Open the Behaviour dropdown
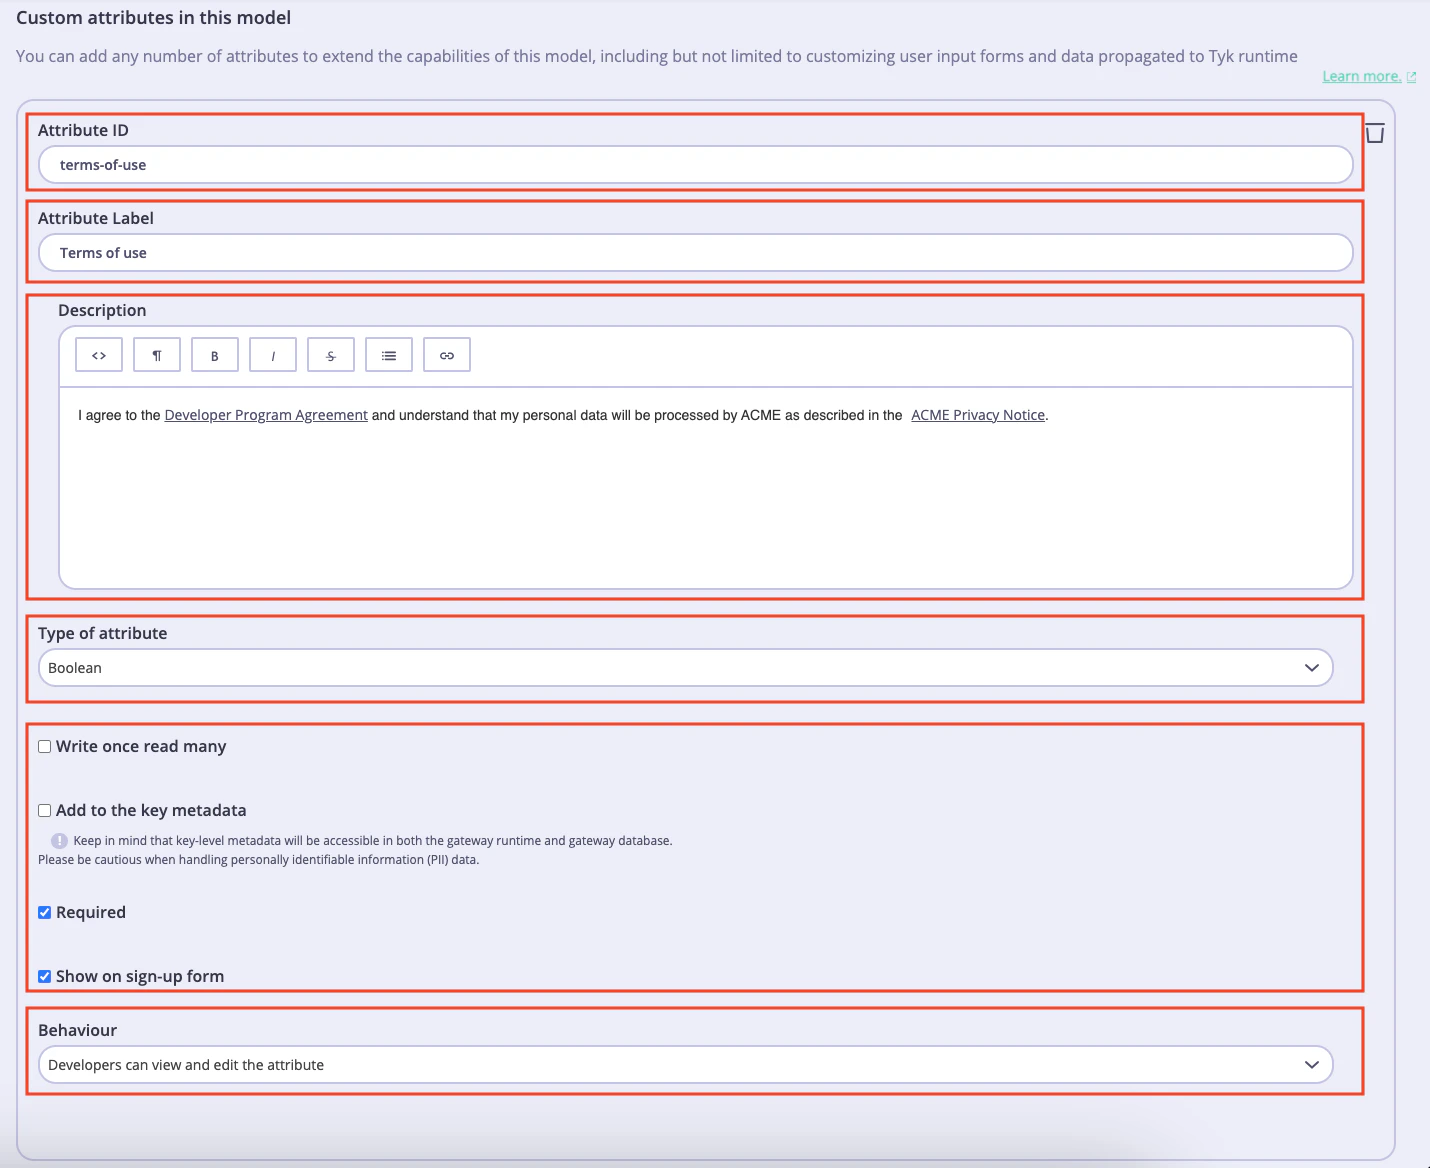Viewport: 1430px width, 1168px height. click(685, 1064)
